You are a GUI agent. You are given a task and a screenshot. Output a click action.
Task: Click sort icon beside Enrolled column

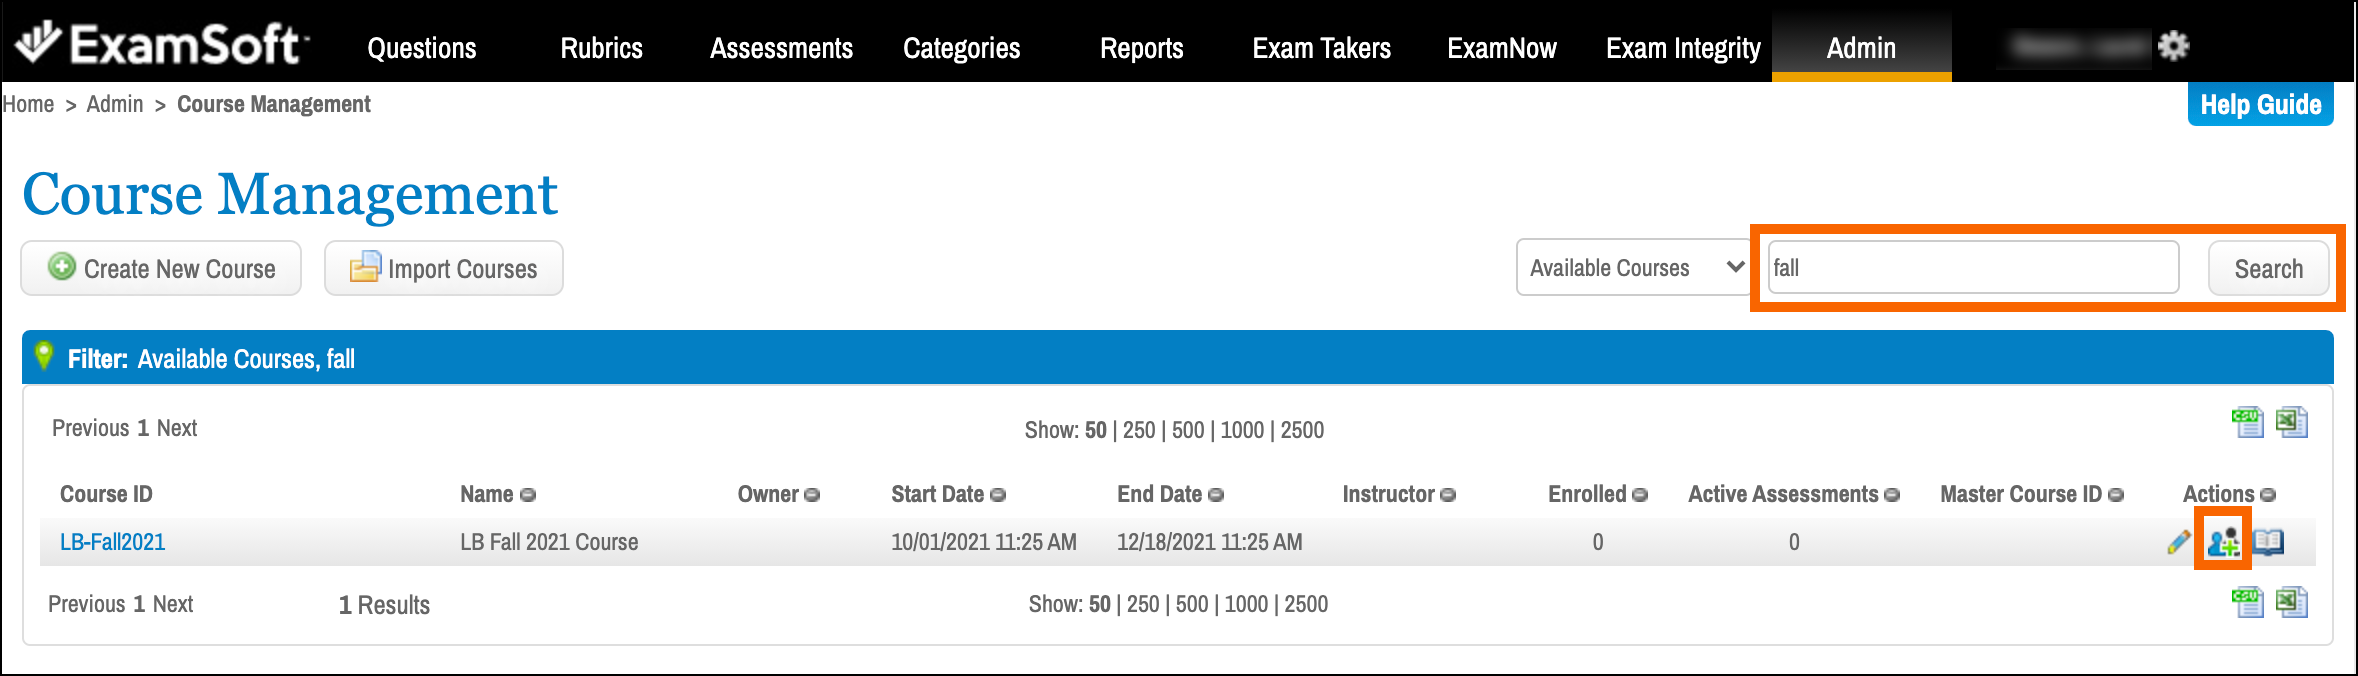1640,495
